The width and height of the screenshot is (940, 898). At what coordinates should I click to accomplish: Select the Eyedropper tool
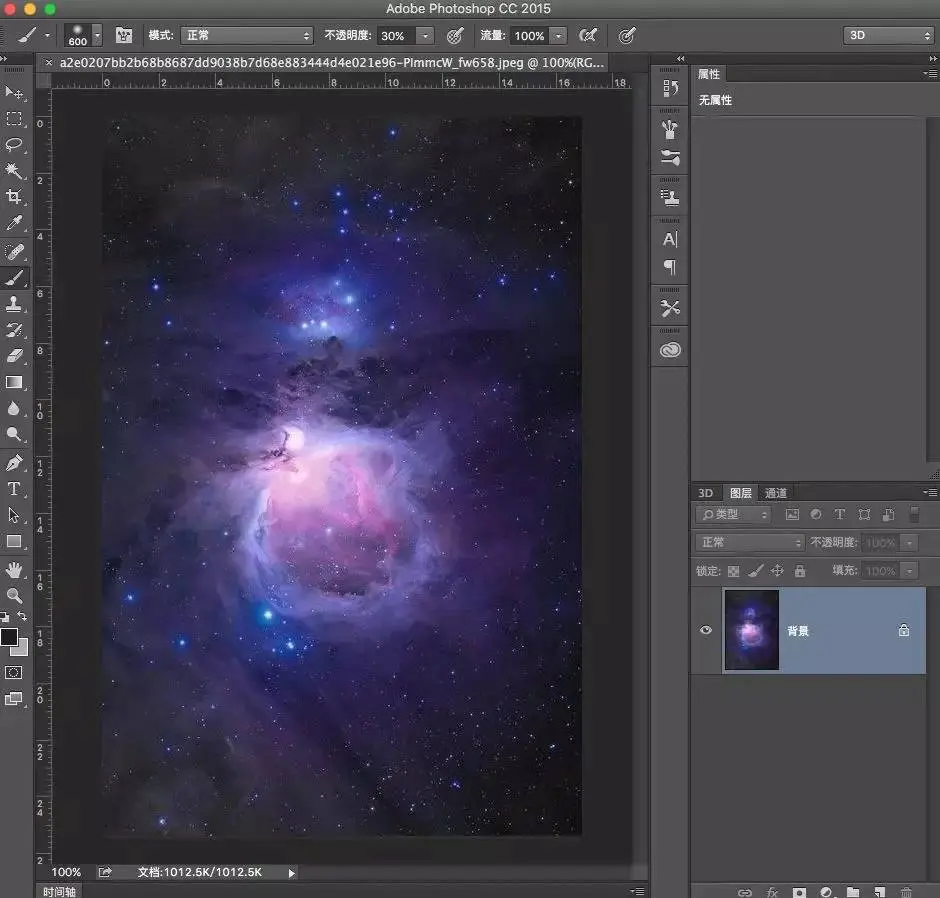tap(14, 223)
